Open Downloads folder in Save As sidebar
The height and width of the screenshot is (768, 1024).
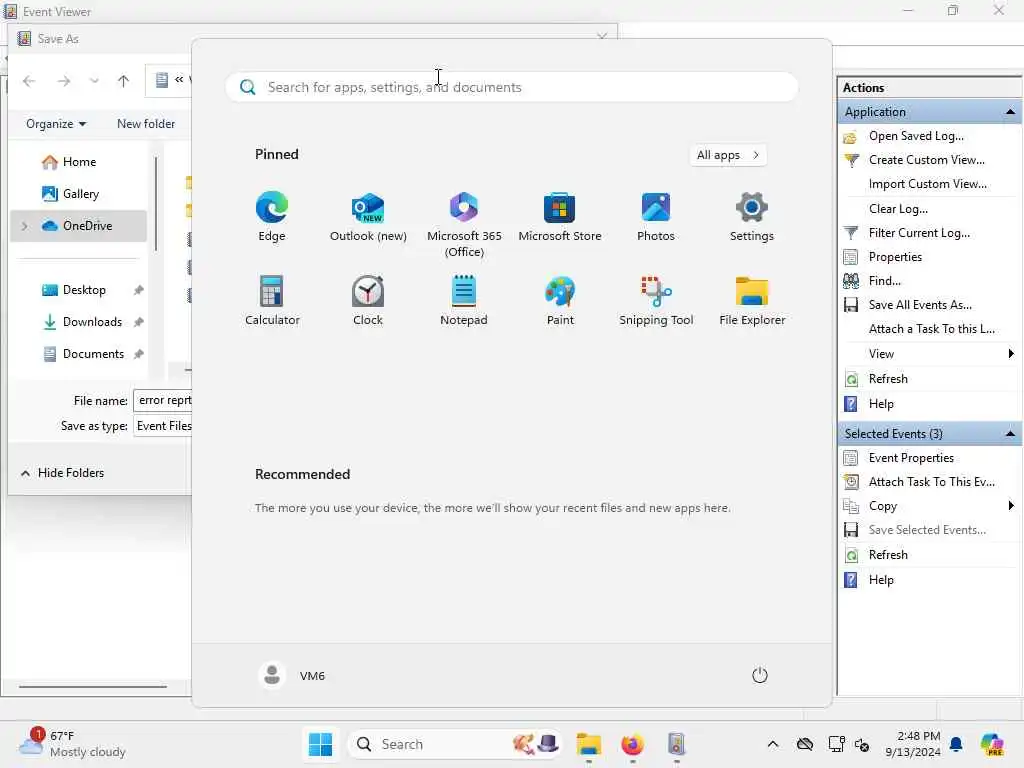pos(91,322)
